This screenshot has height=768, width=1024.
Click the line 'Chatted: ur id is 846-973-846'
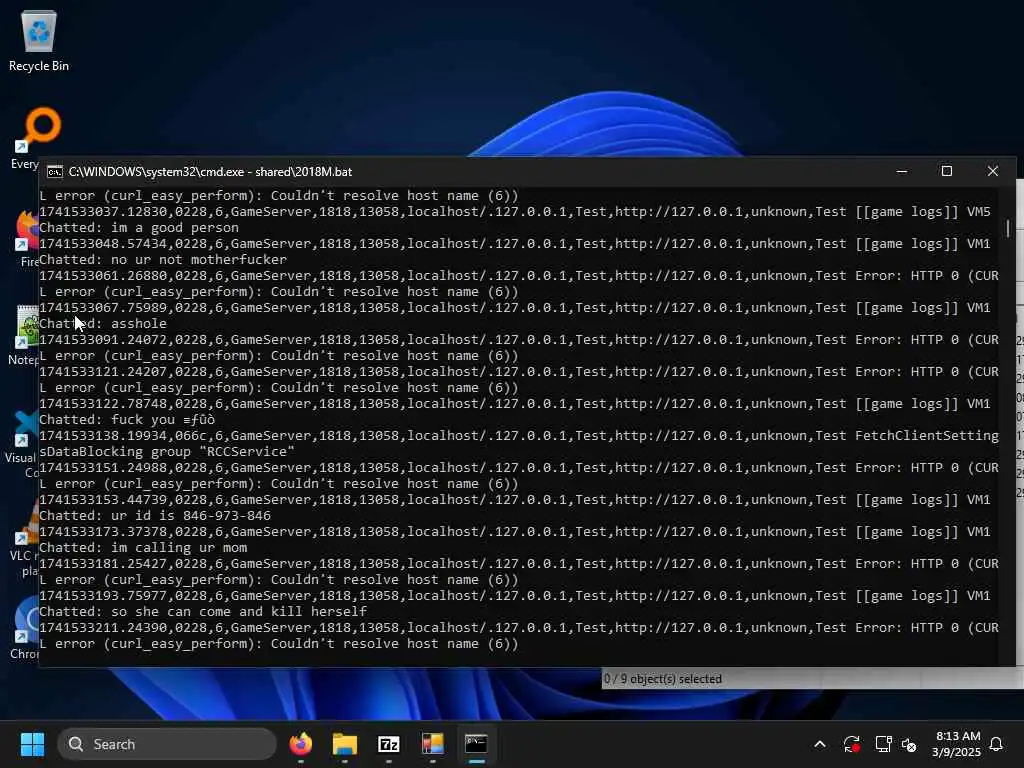click(155, 515)
